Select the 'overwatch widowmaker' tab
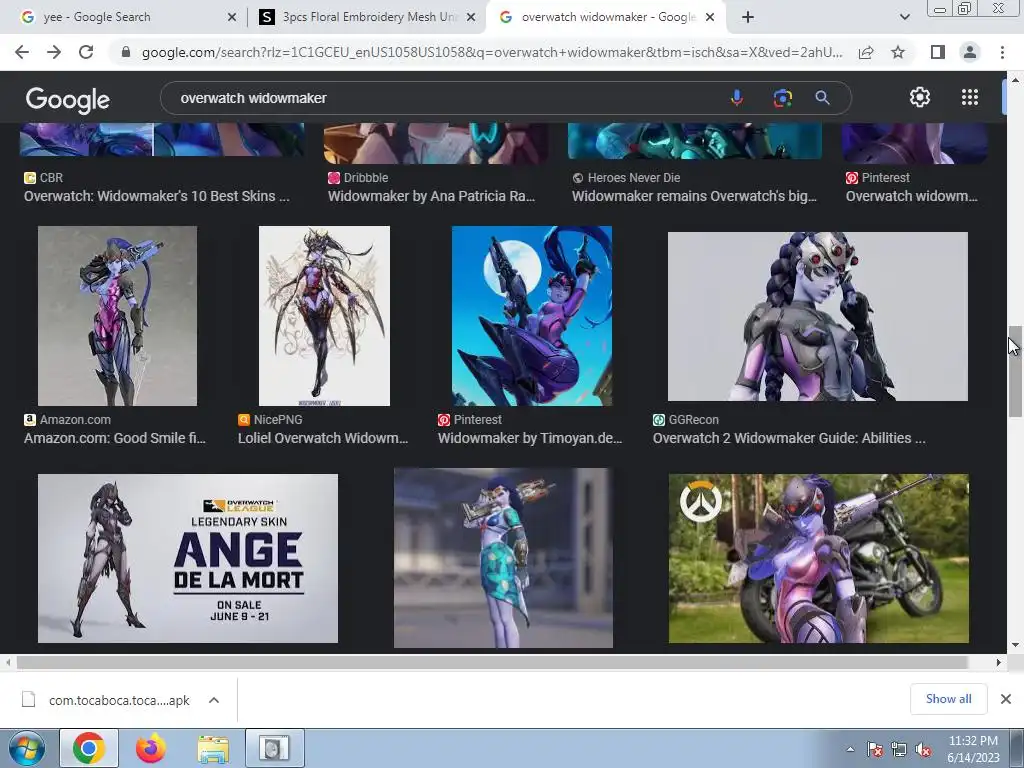Screen dimensions: 1024x768 (x=605, y=17)
